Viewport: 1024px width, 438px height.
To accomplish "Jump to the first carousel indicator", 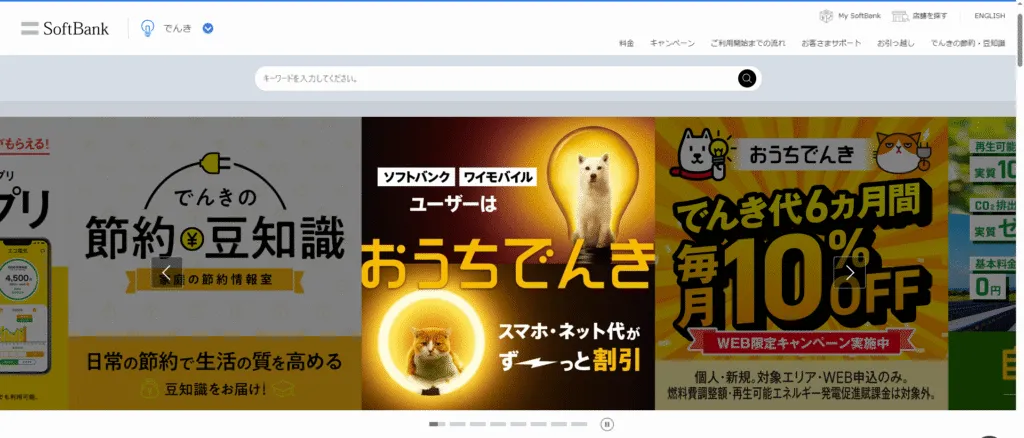I will coord(437,424).
